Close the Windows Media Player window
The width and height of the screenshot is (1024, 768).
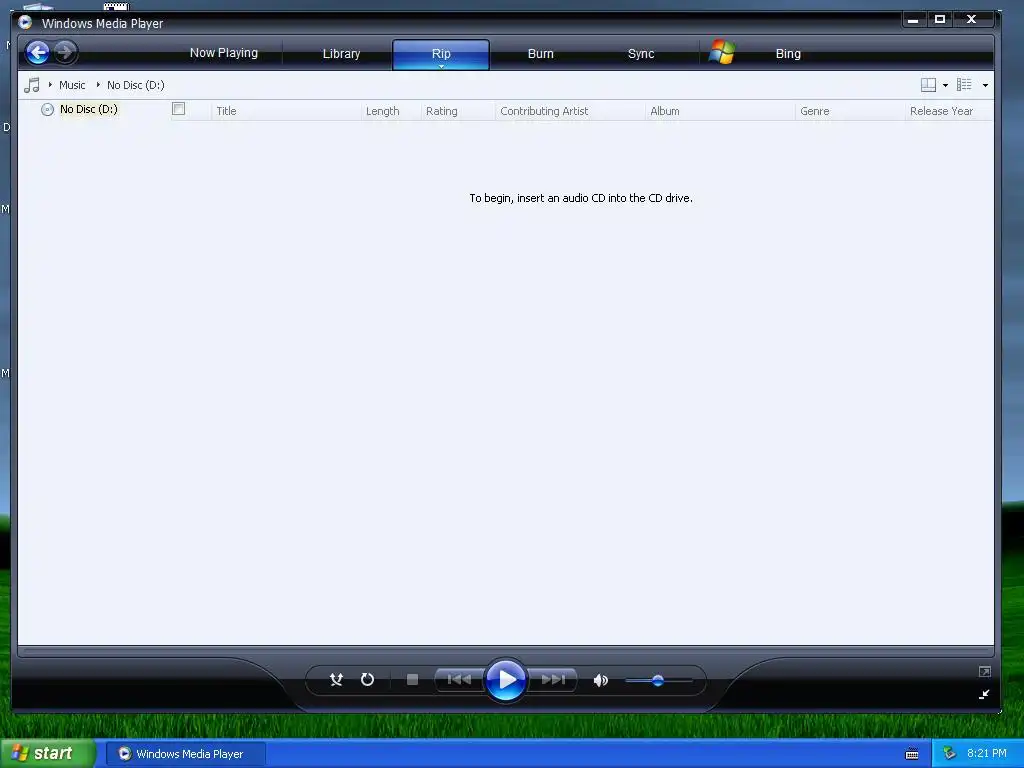coord(972,20)
